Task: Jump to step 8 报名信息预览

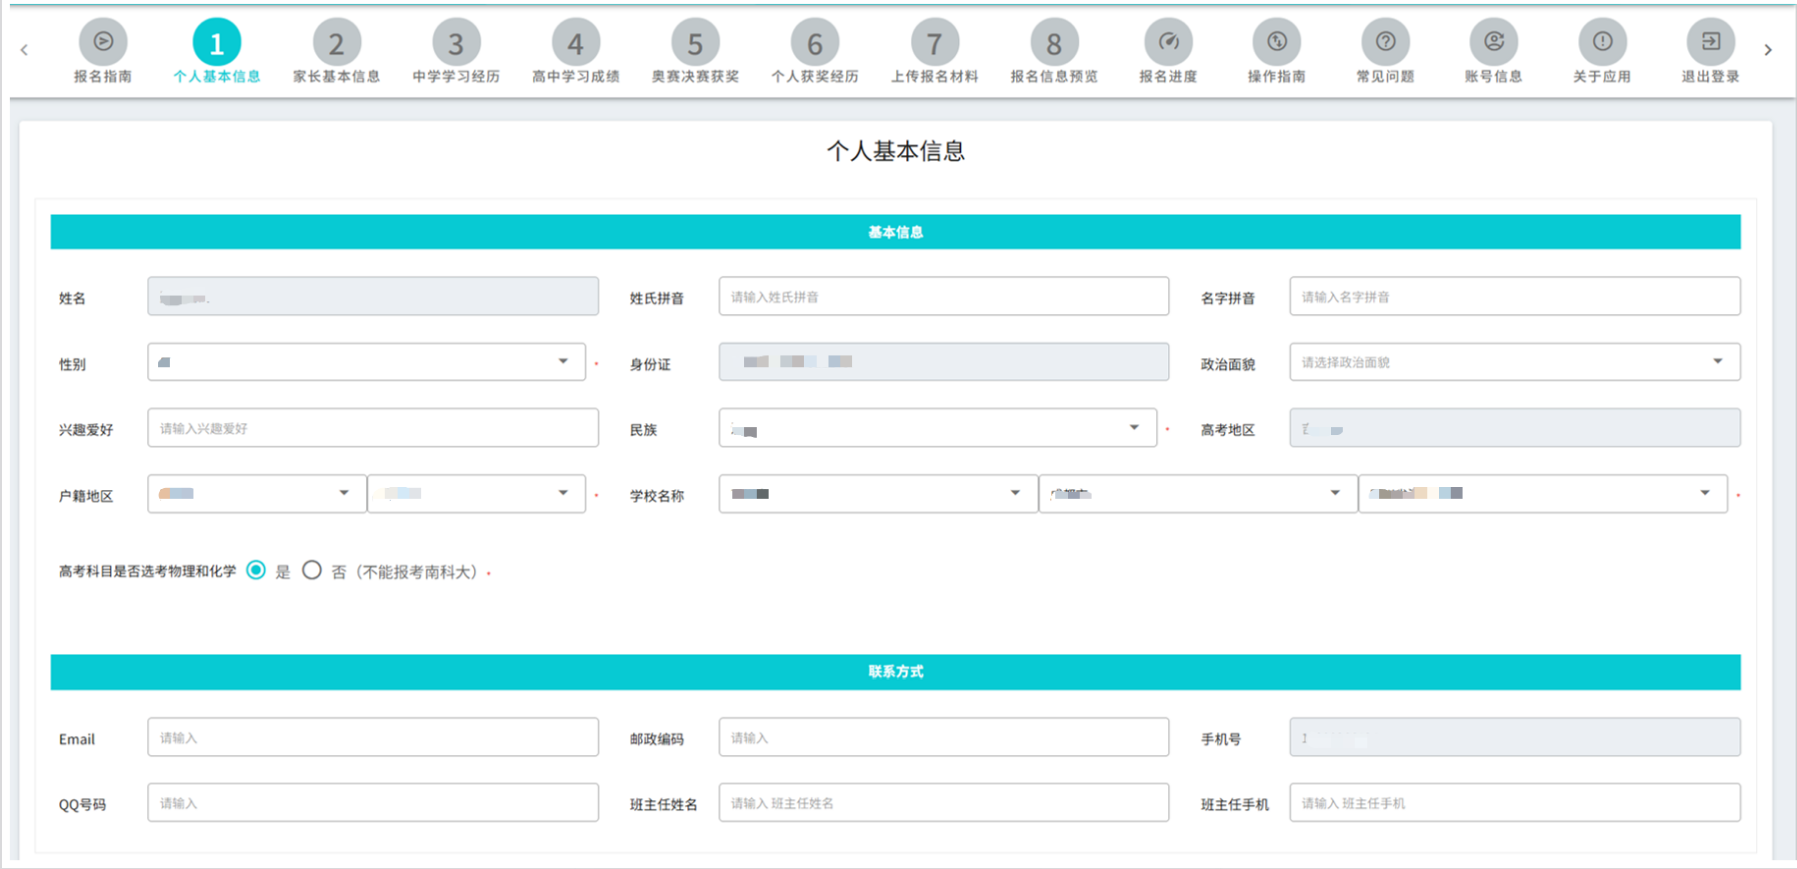Action: pos(1054,44)
